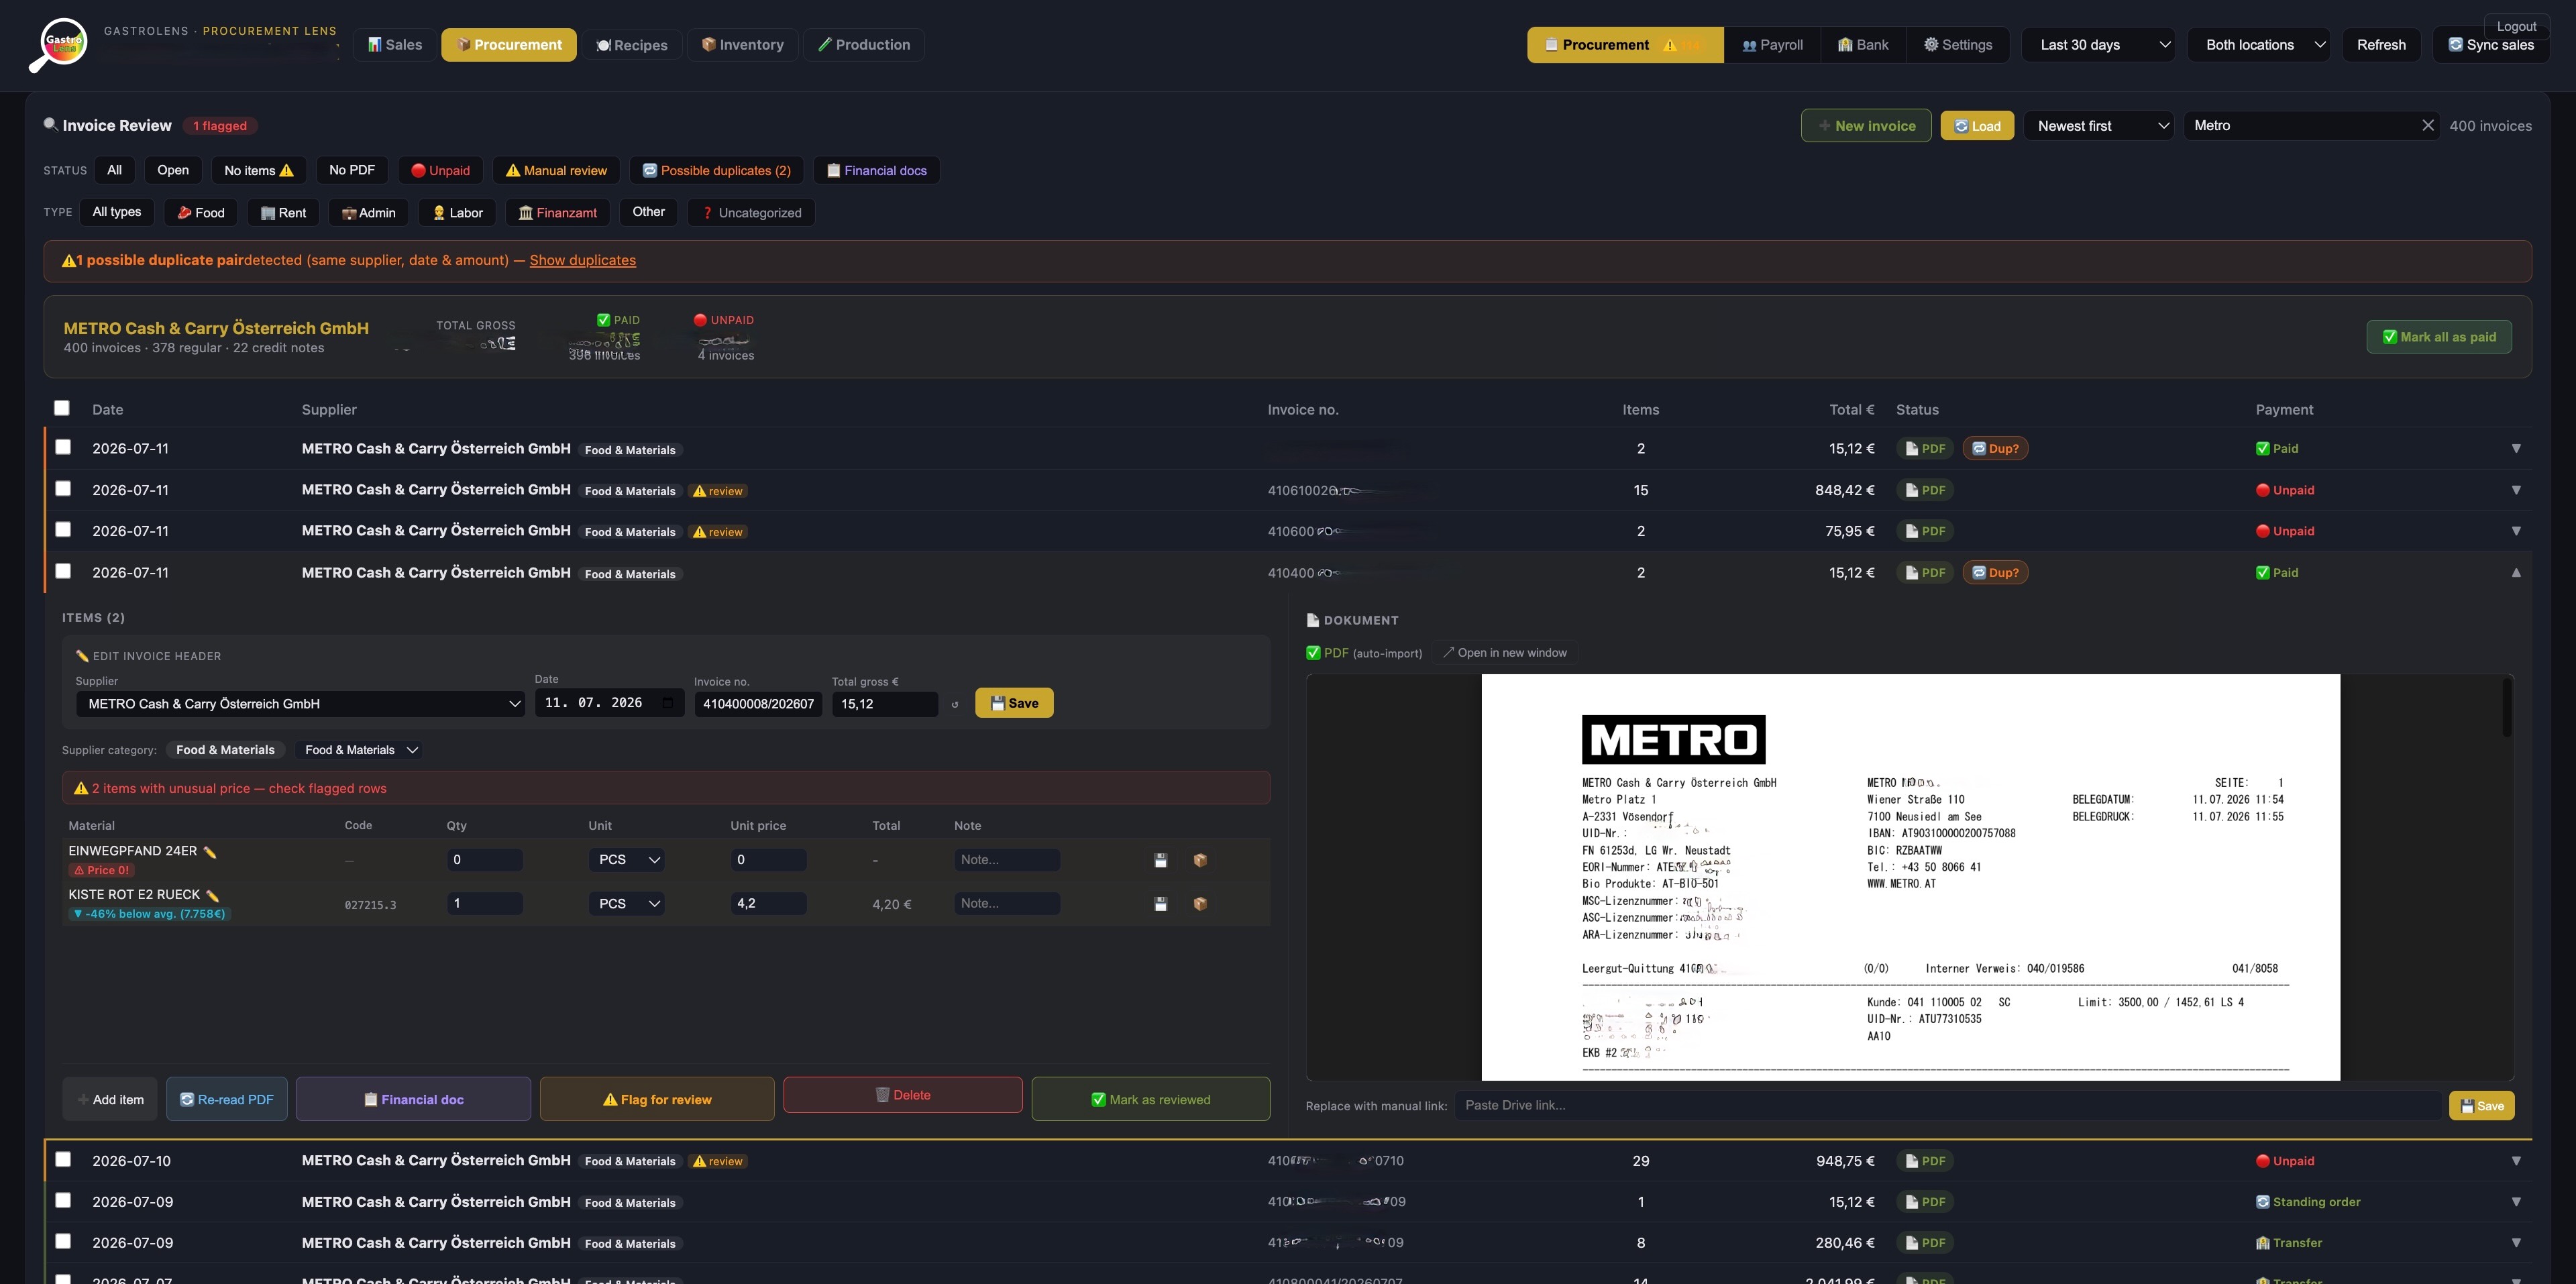Click the review warning badge on the 75,95 € row
The width and height of the screenshot is (2576, 1284).
tap(718, 532)
